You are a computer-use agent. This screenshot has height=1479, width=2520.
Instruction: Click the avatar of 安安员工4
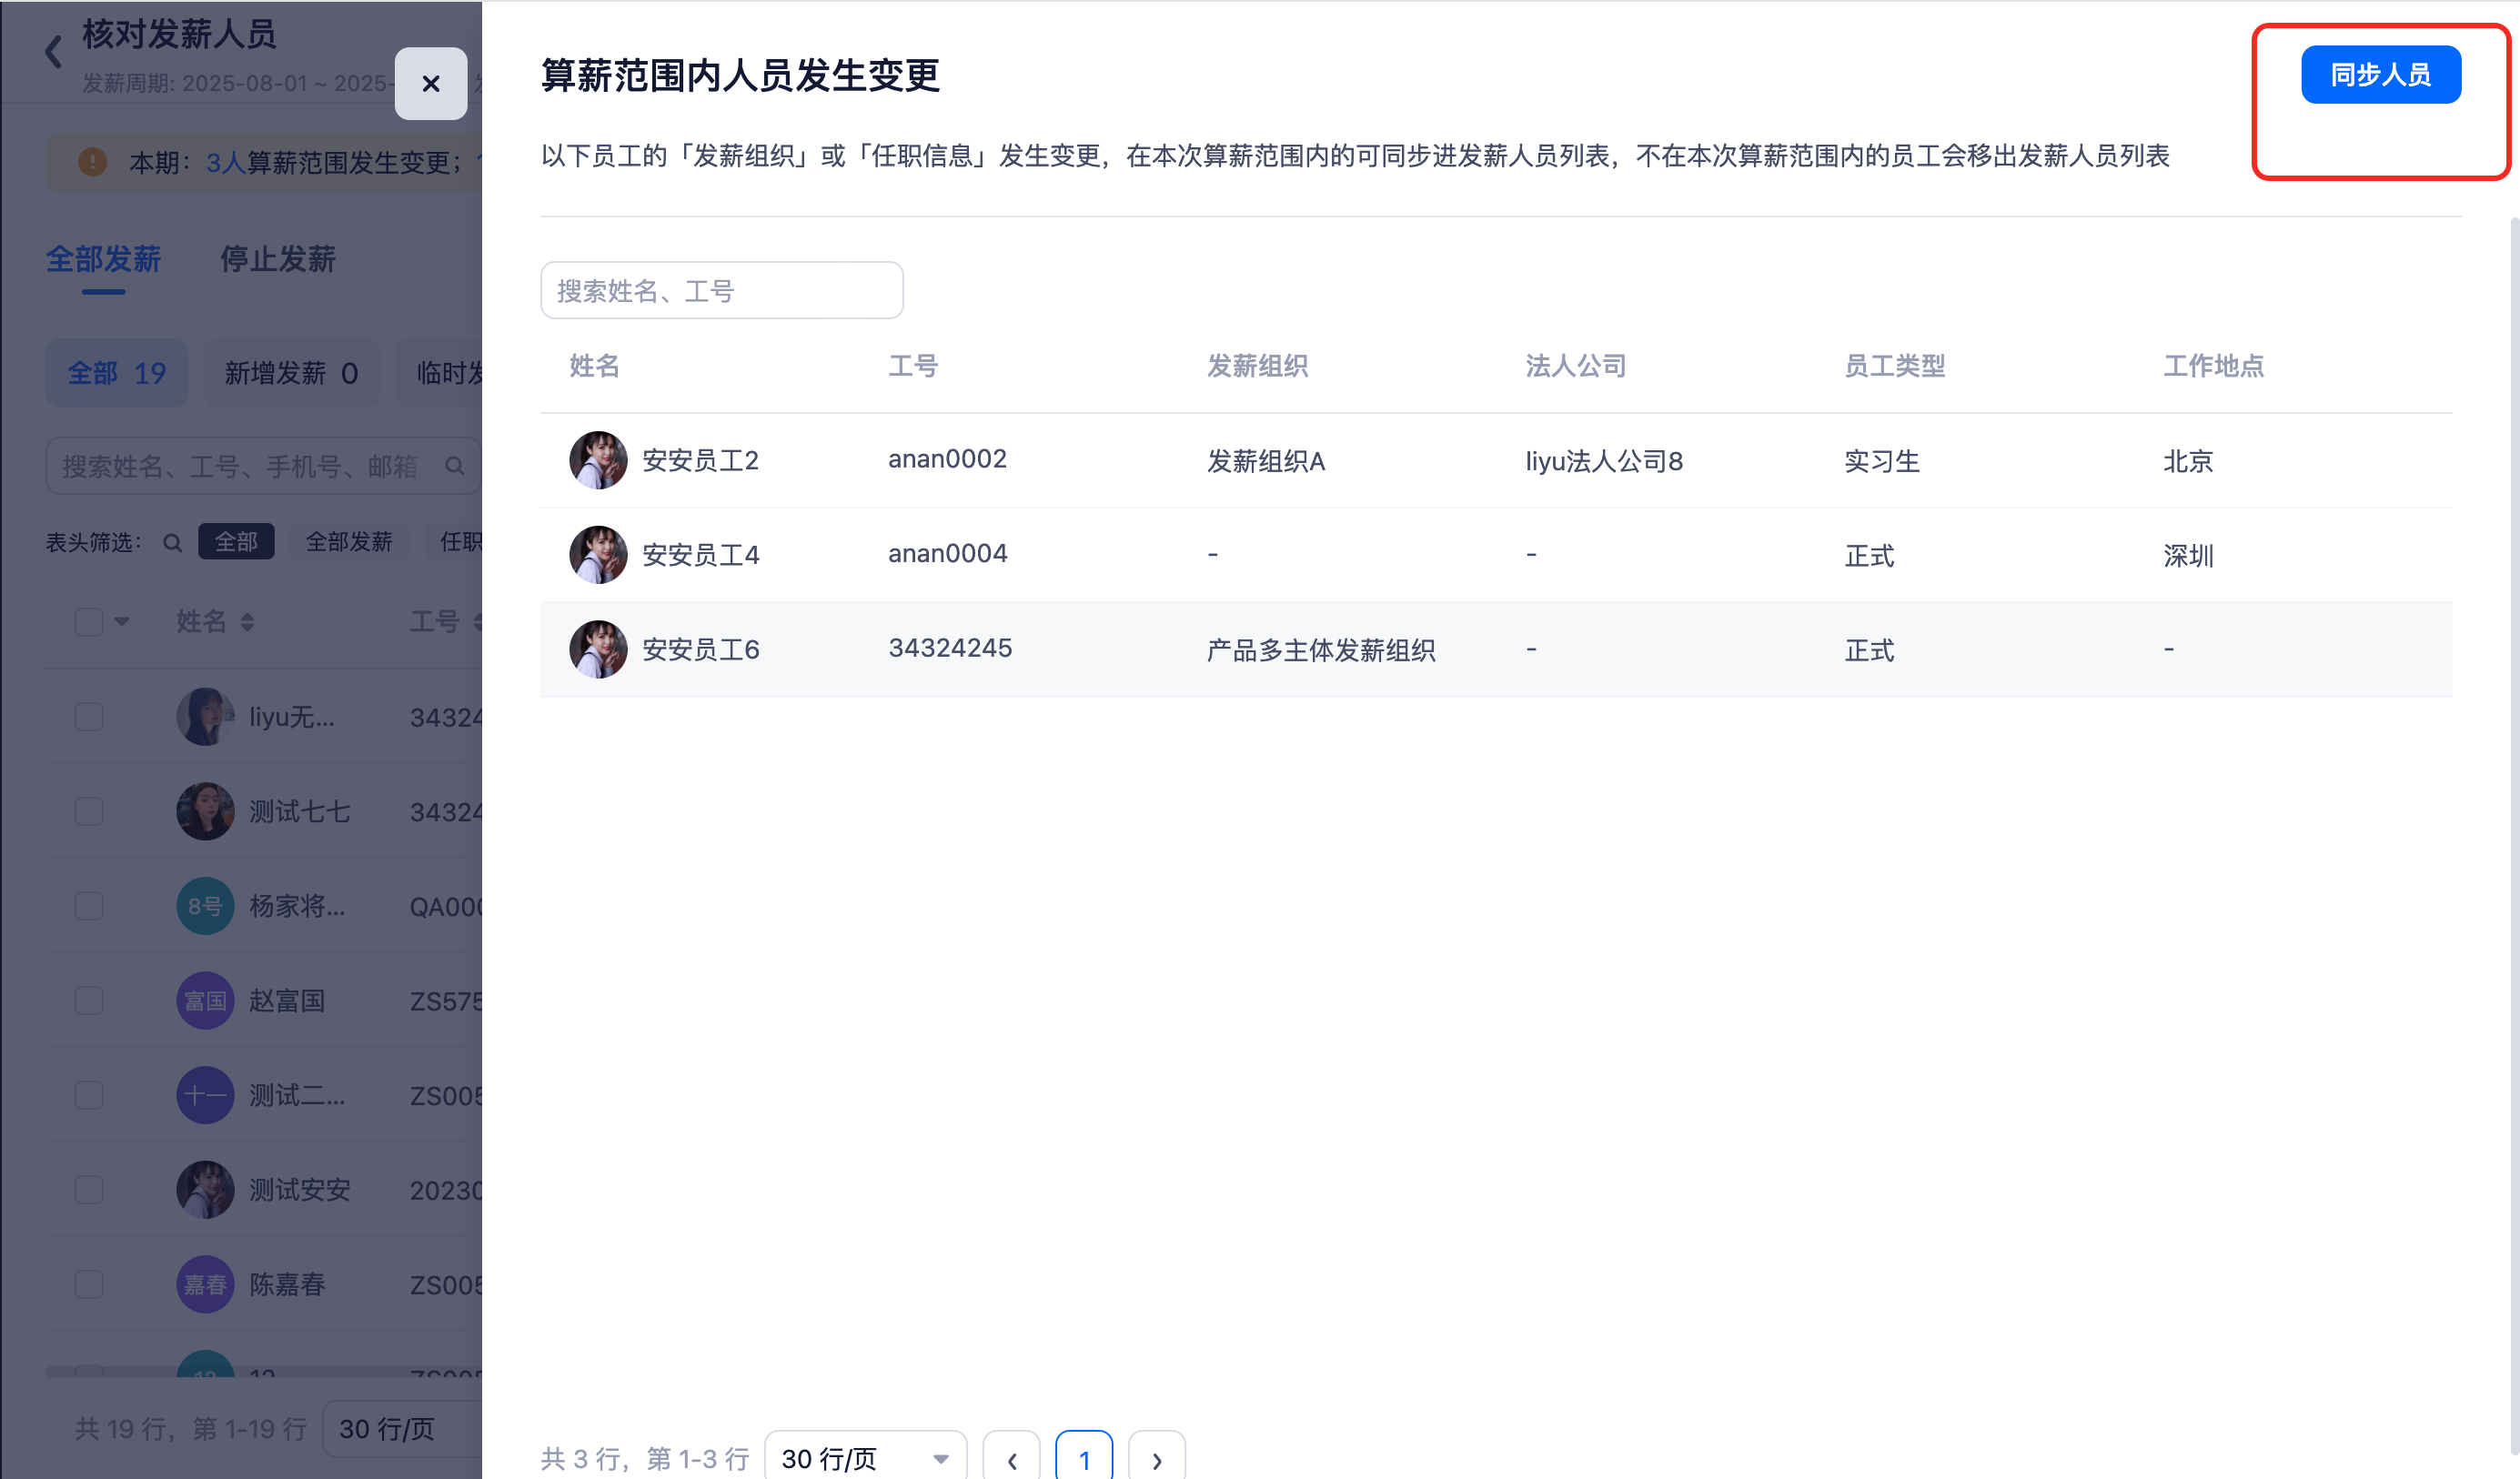(598, 555)
